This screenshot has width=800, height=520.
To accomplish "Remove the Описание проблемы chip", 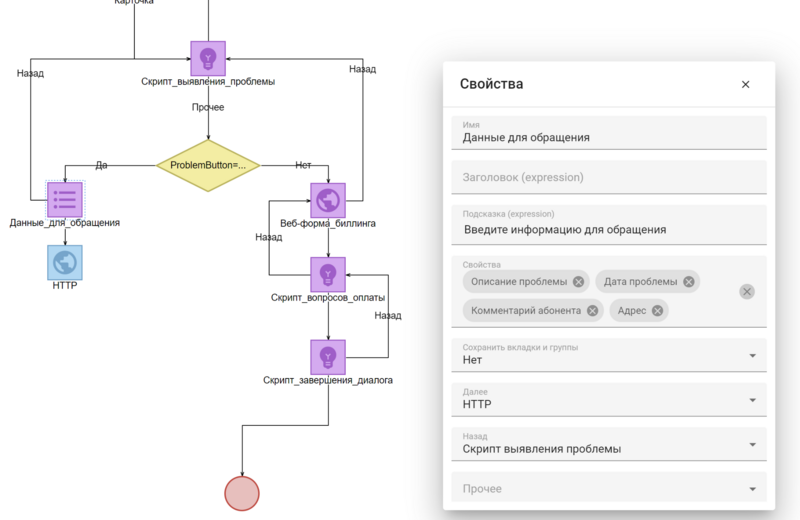I will tap(579, 282).
